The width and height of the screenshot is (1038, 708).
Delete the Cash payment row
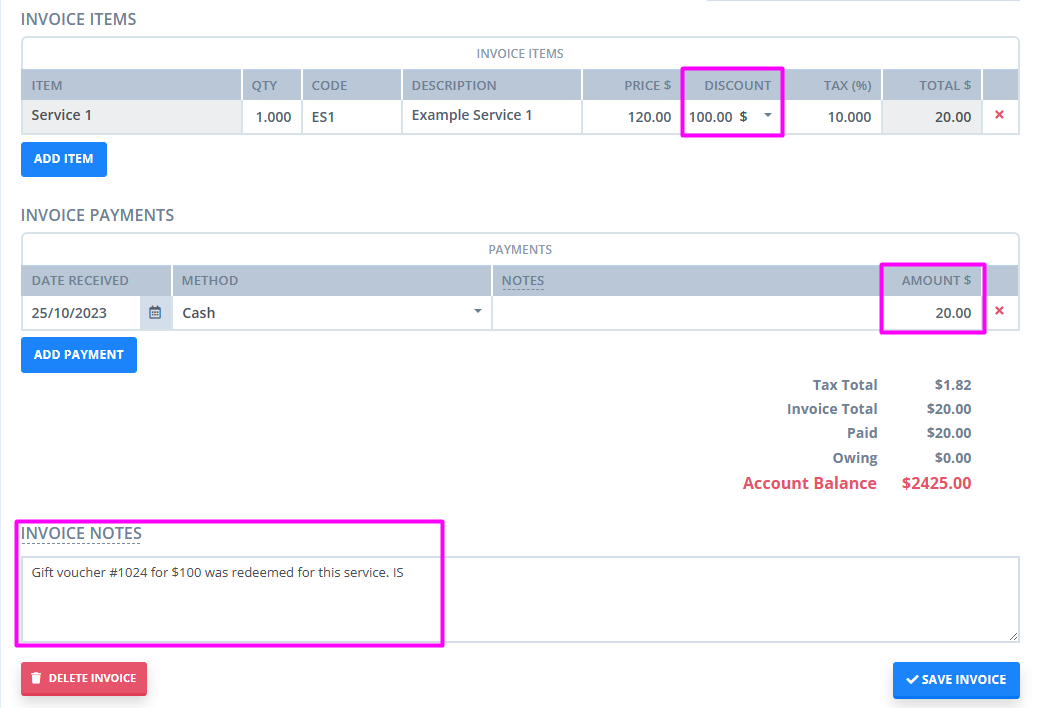[999, 311]
